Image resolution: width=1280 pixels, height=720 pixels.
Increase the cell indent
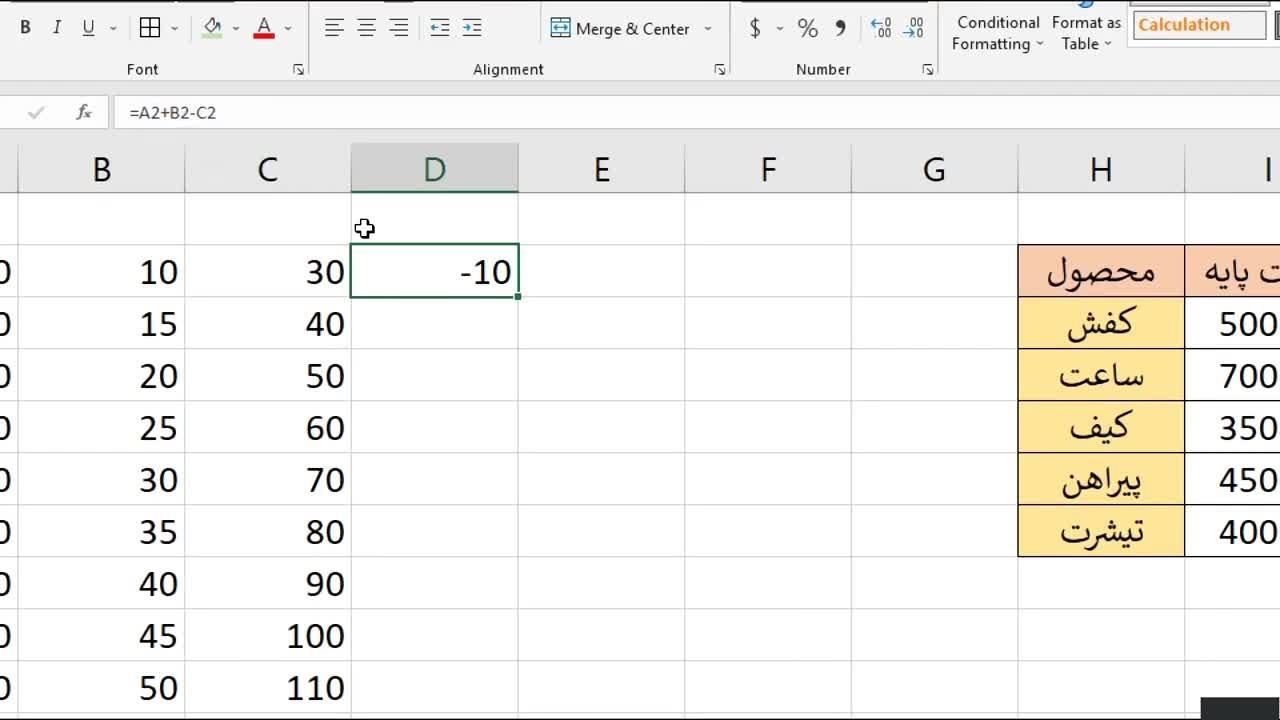coord(472,28)
